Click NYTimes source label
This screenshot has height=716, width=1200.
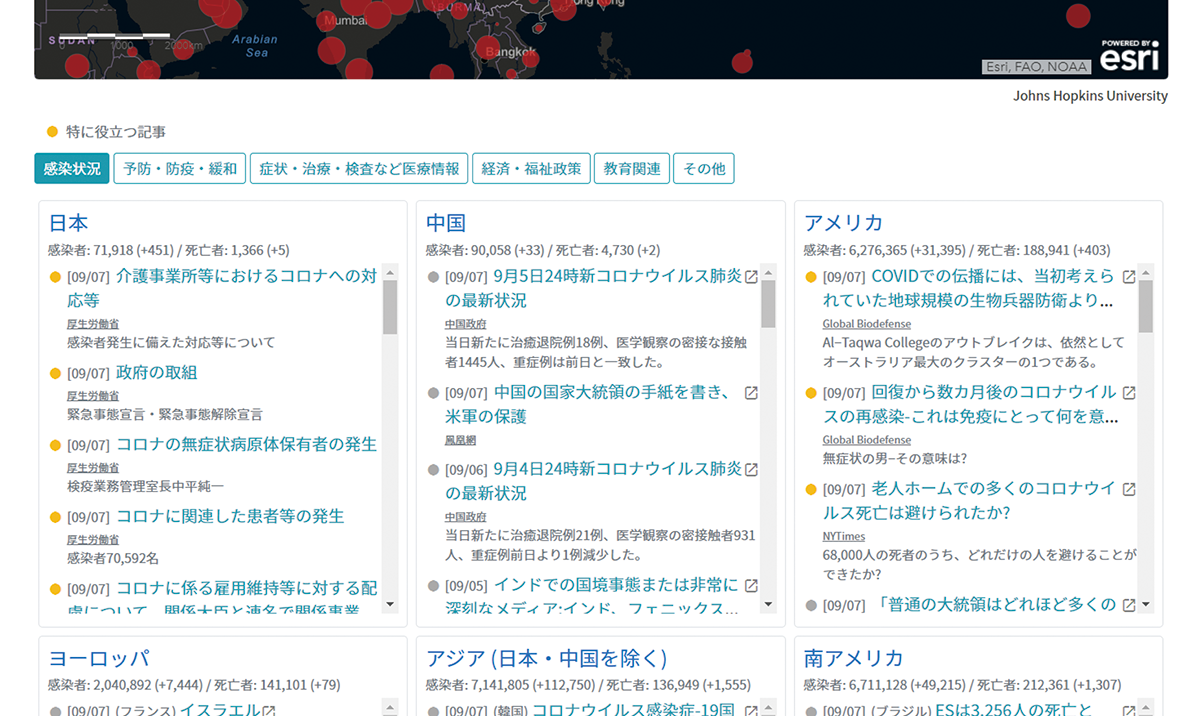click(844, 536)
